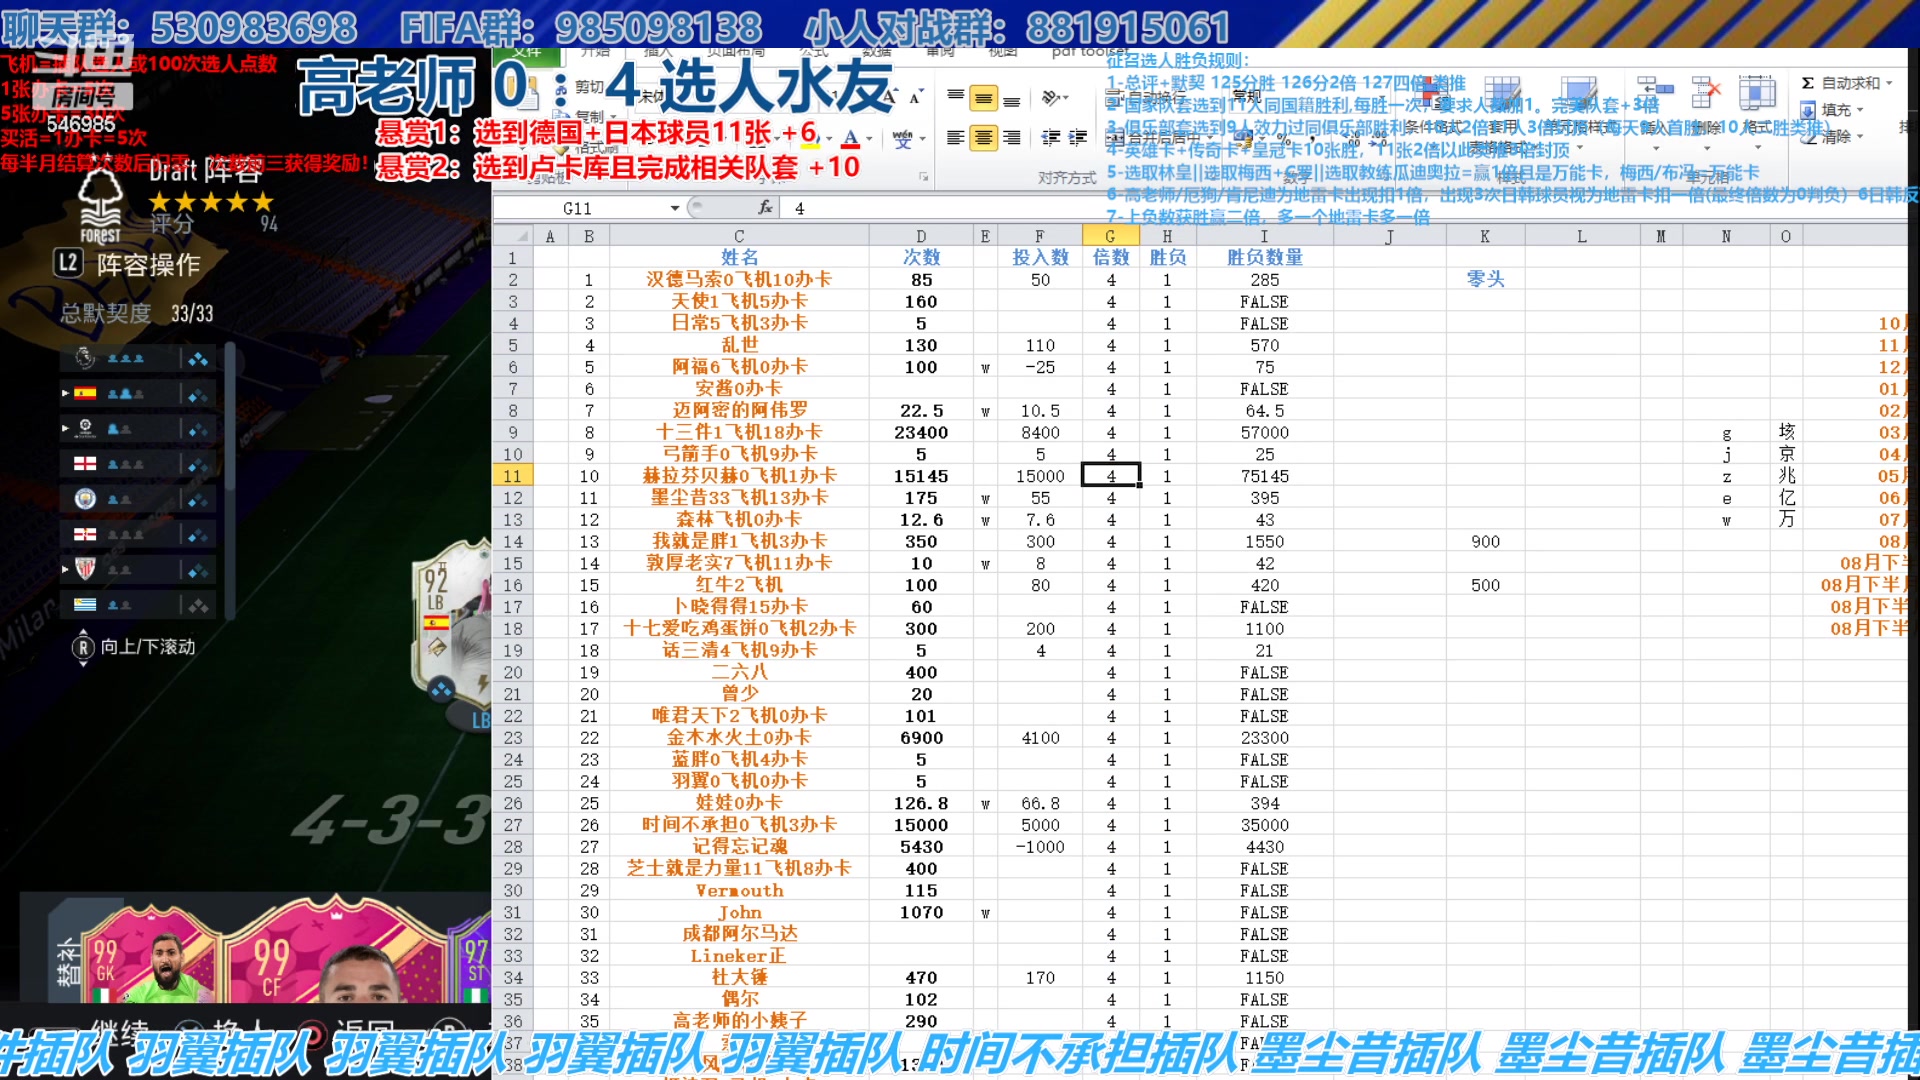Switch to the 视图 ribbon tab
Viewport: 1920px width, 1080px height.
pyautogui.click(x=1002, y=51)
